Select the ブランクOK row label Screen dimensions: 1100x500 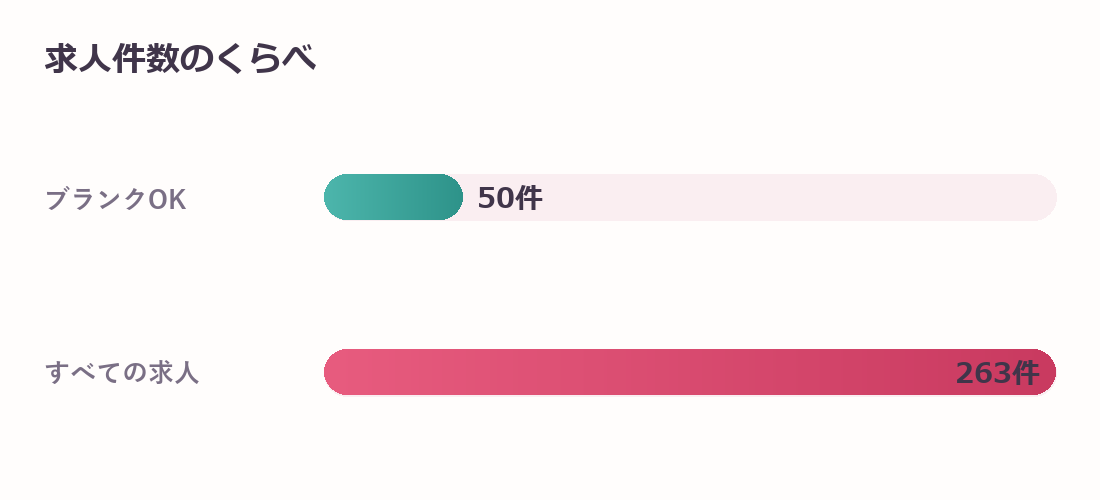[x=116, y=199]
